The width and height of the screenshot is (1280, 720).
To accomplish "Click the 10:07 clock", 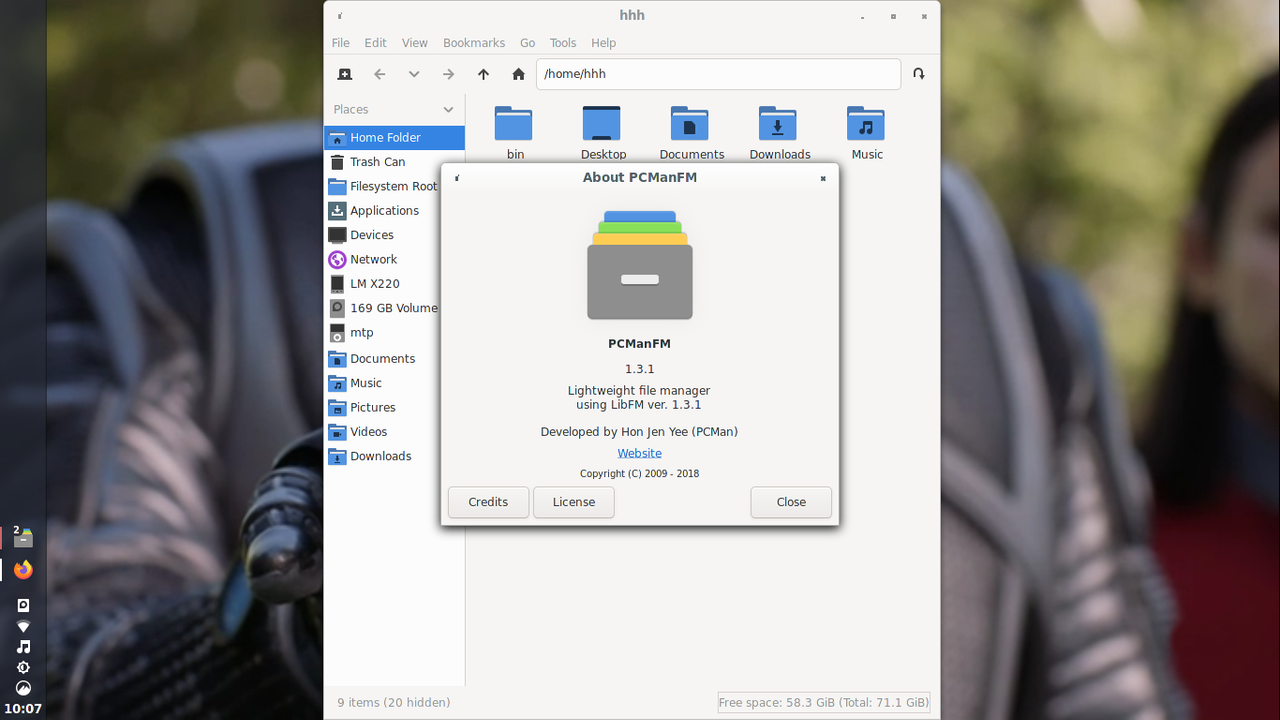I will [23, 709].
